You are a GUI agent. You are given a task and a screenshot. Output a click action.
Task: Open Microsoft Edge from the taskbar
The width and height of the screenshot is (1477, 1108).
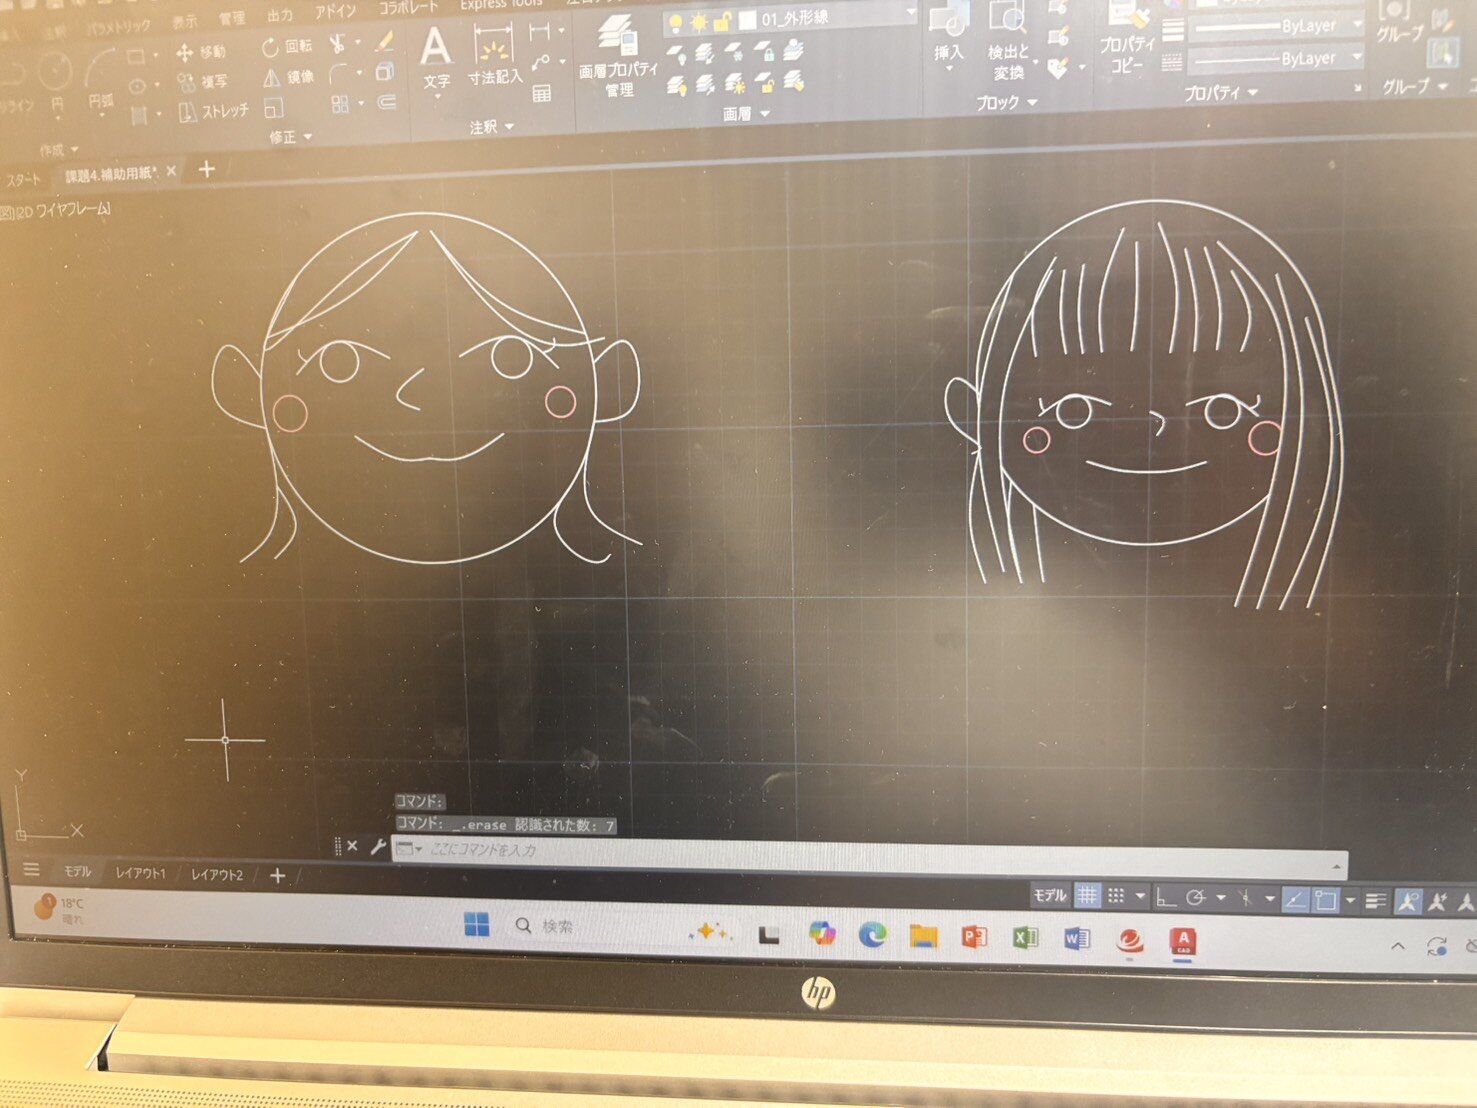[872, 935]
